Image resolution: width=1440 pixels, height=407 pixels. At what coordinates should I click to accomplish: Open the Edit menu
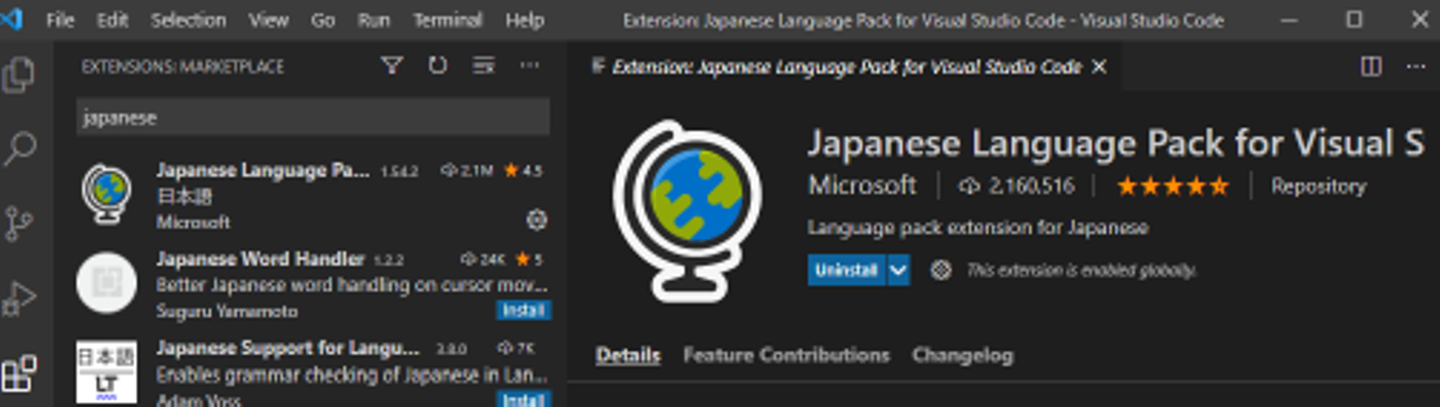tap(112, 19)
